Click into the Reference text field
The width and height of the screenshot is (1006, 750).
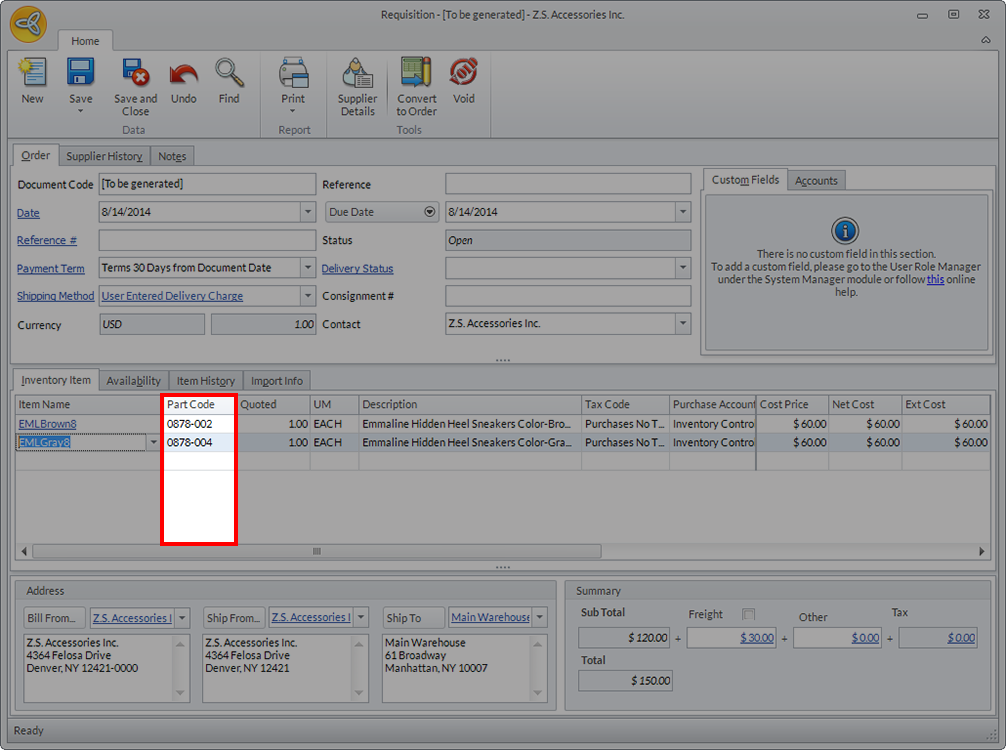point(567,184)
